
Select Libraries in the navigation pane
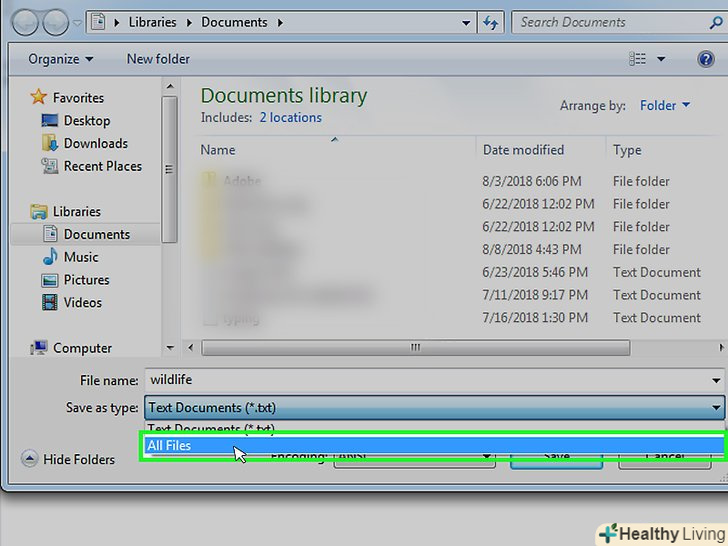pyautogui.click(x=77, y=212)
